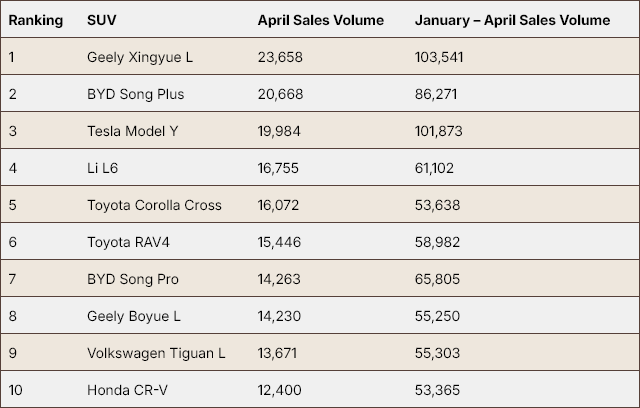
Task: Click the cumulative sales value 103,541
Action: pos(439,57)
